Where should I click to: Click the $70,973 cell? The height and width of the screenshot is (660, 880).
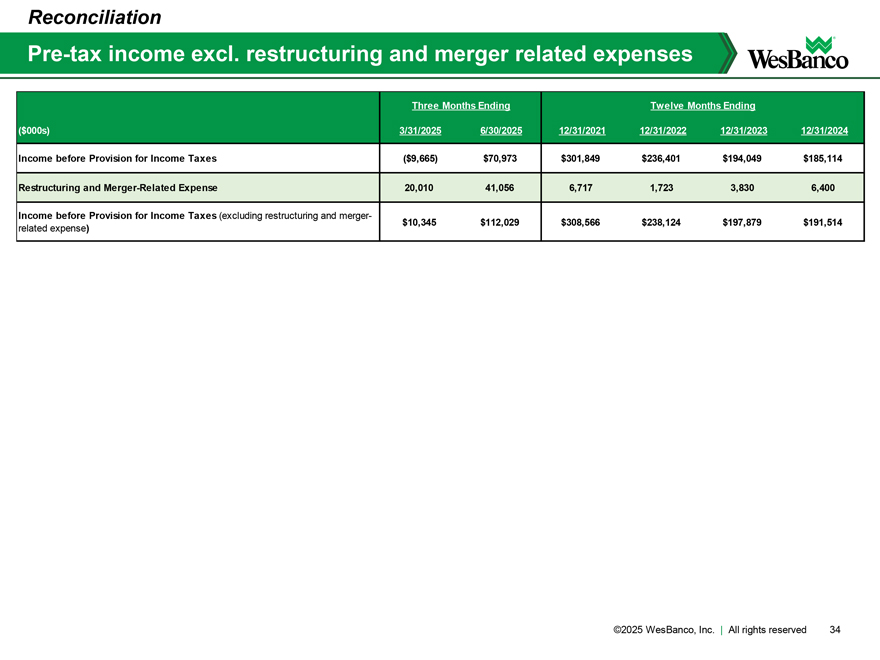click(500, 158)
